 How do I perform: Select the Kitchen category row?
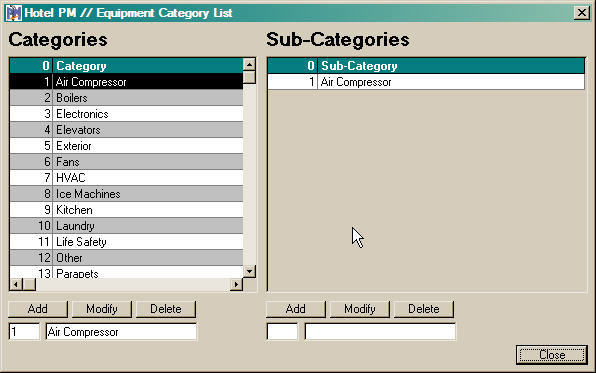126,210
